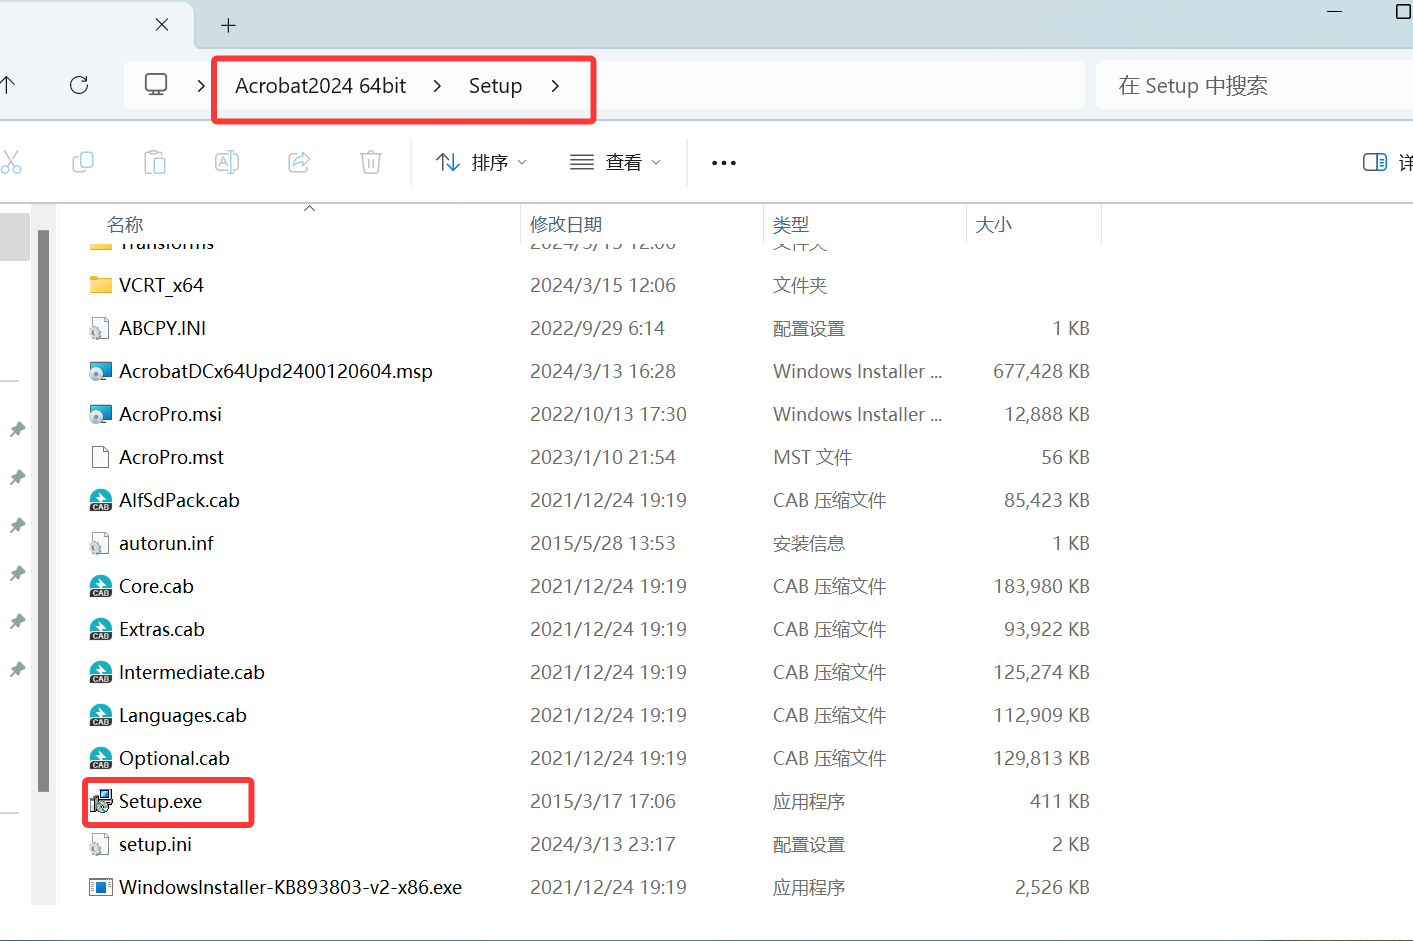Image resolution: width=1413 pixels, height=941 pixels.
Task: Select the Intermediate.cab file name
Action: tap(192, 672)
